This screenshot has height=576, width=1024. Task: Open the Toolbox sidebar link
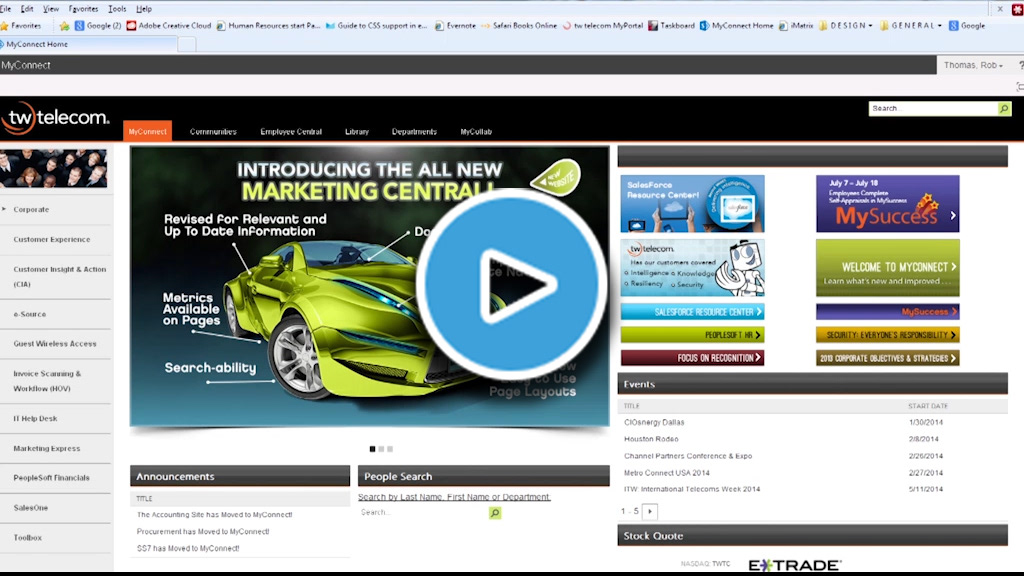coord(27,538)
